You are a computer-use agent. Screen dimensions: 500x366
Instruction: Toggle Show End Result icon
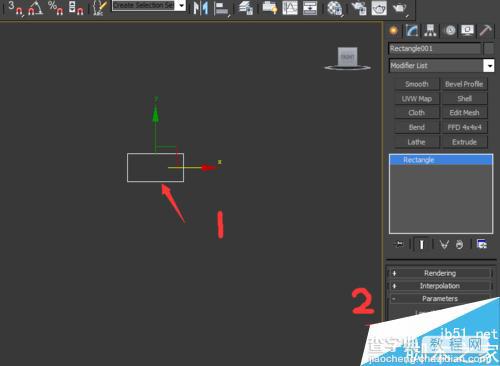pos(421,245)
